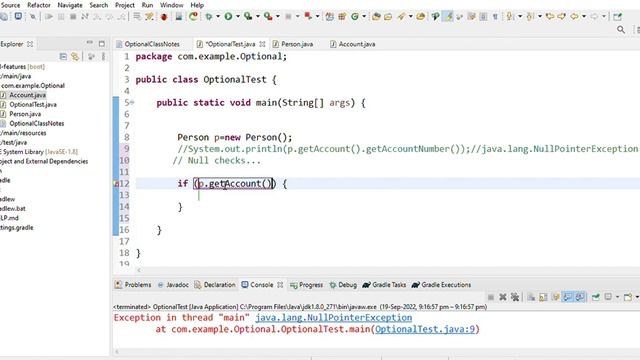Click the New Java Class green icon
The width and height of the screenshot is (640, 360).
[355, 16]
